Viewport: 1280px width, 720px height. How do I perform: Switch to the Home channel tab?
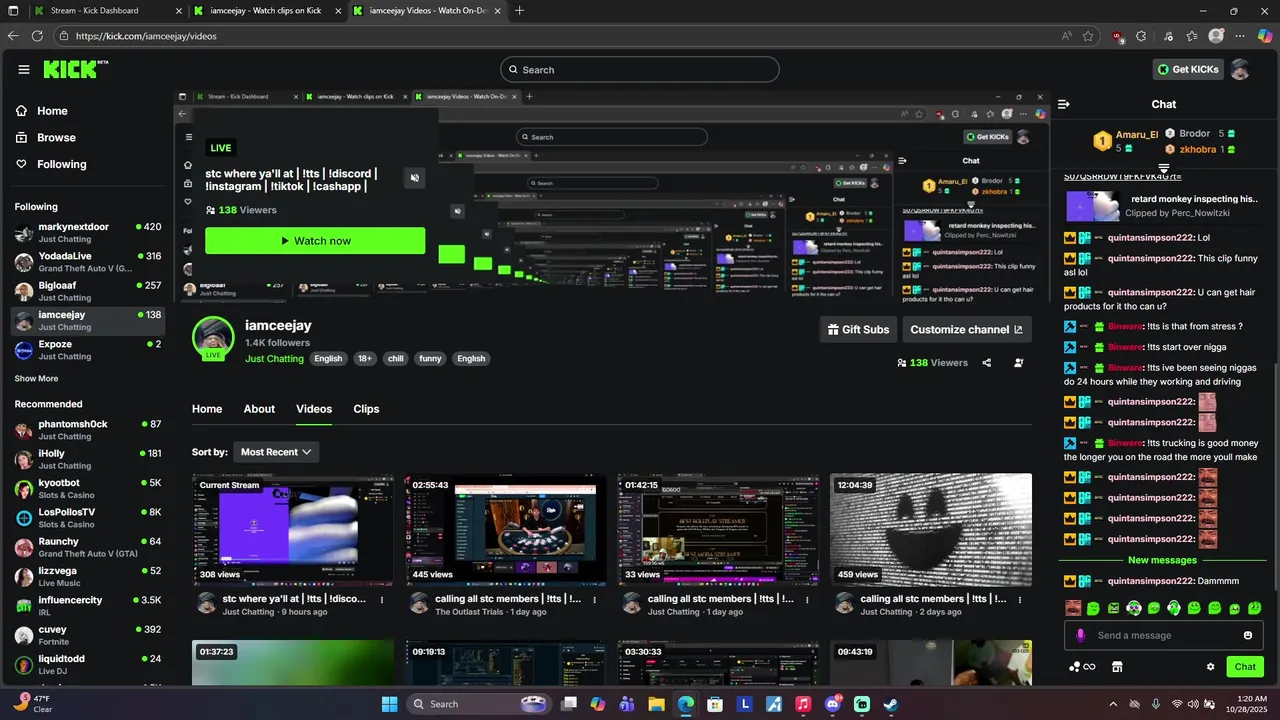[x=207, y=409]
